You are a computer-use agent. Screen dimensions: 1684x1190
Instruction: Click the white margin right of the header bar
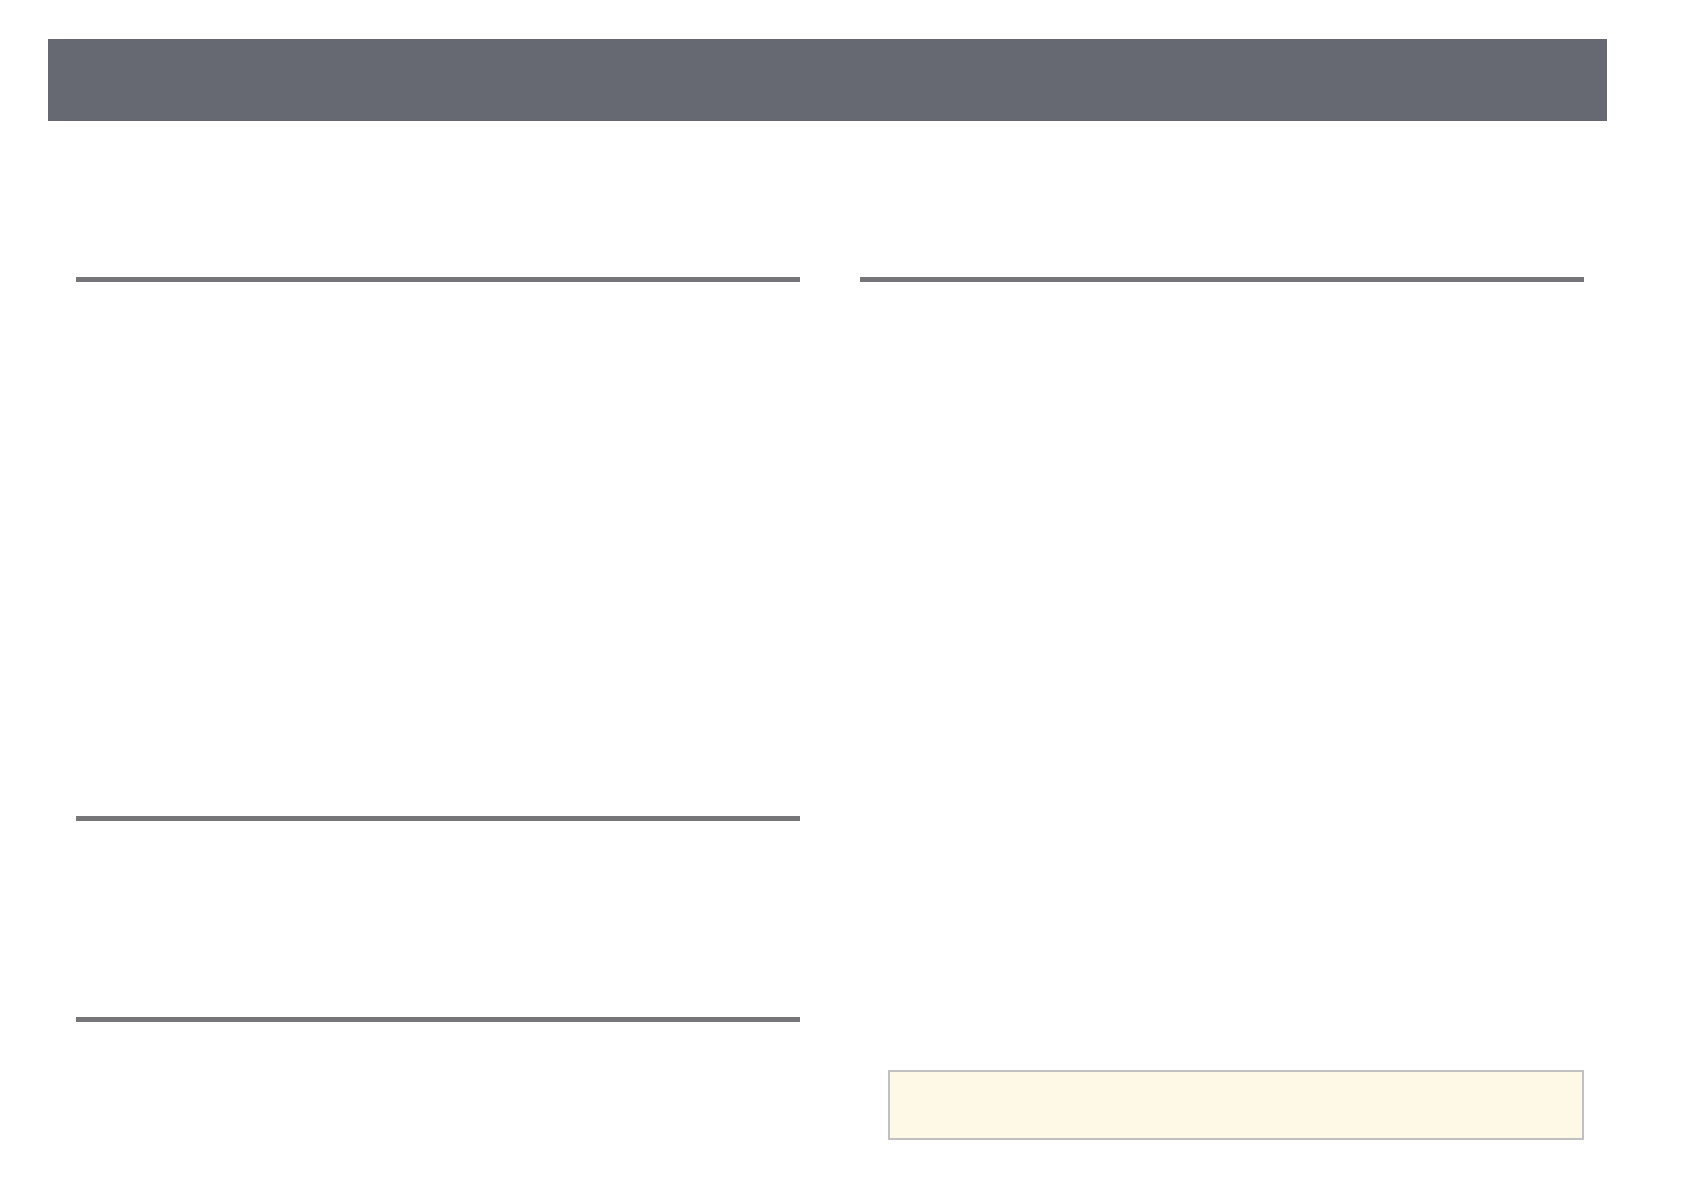(x=1645, y=80)
